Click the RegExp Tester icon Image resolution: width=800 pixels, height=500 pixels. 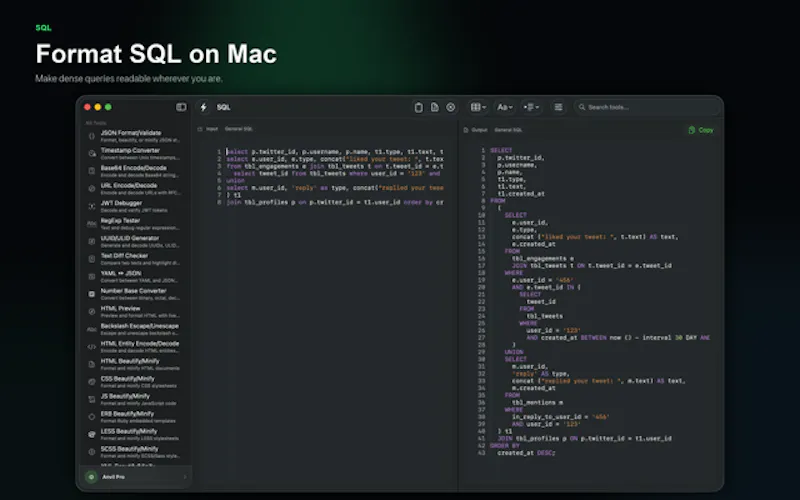point(92,224)
